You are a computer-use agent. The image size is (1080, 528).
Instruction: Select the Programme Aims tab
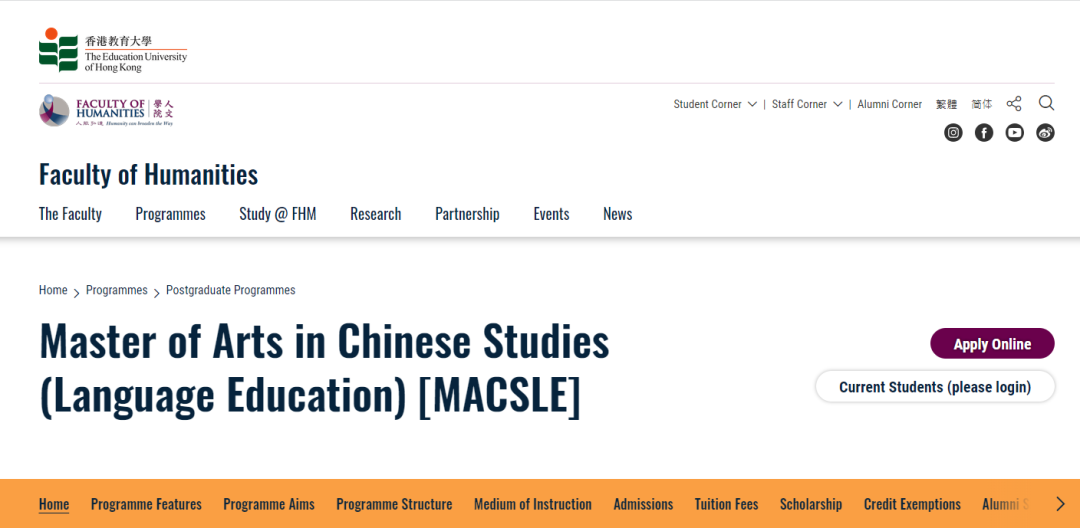(x=269, y=505)
